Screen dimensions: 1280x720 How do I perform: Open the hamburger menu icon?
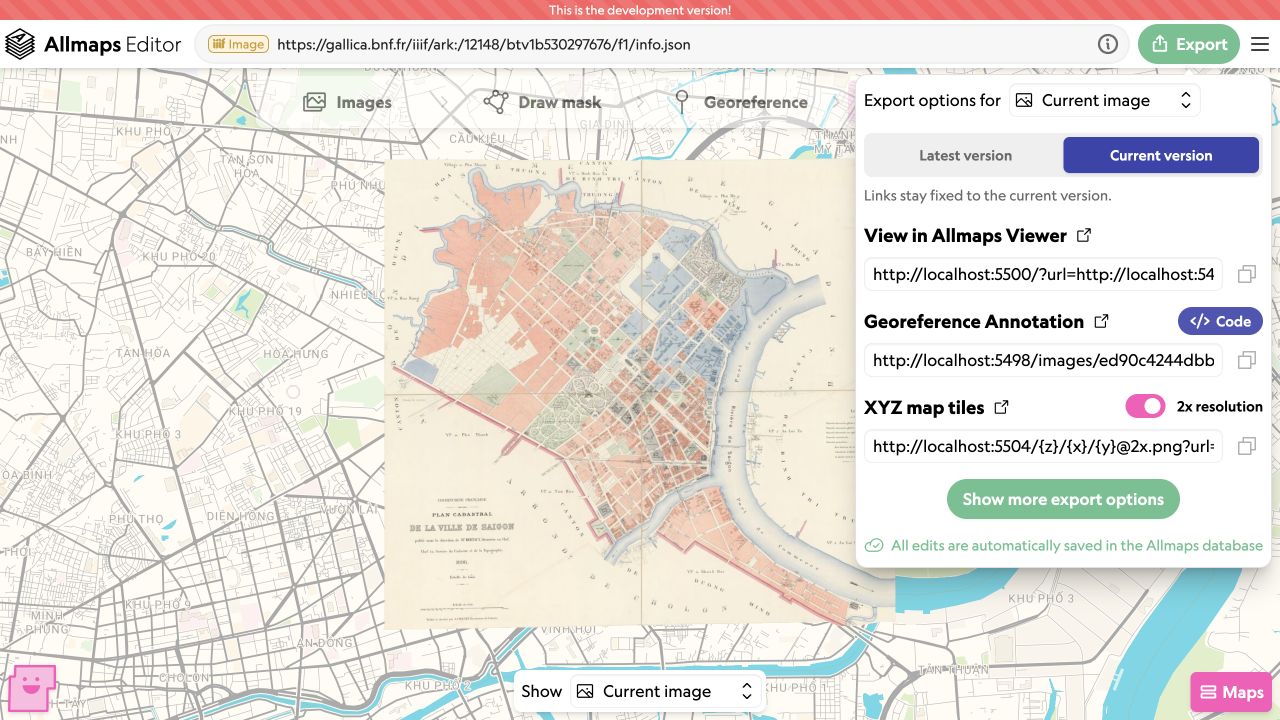[1260, 44]
